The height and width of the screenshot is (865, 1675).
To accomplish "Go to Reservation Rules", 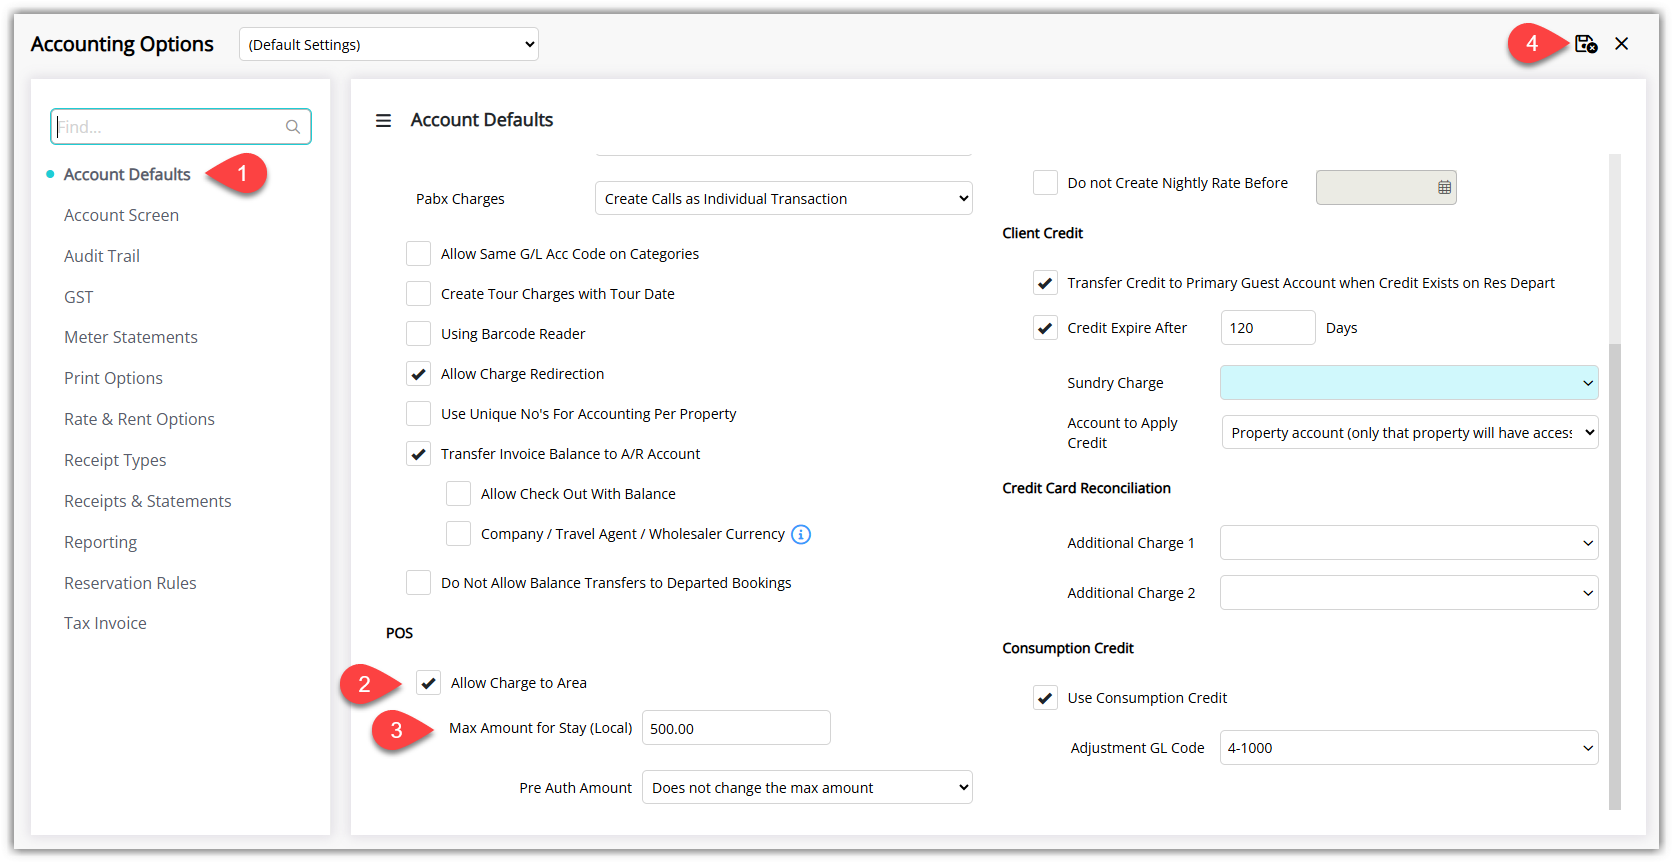I will 130,583.
